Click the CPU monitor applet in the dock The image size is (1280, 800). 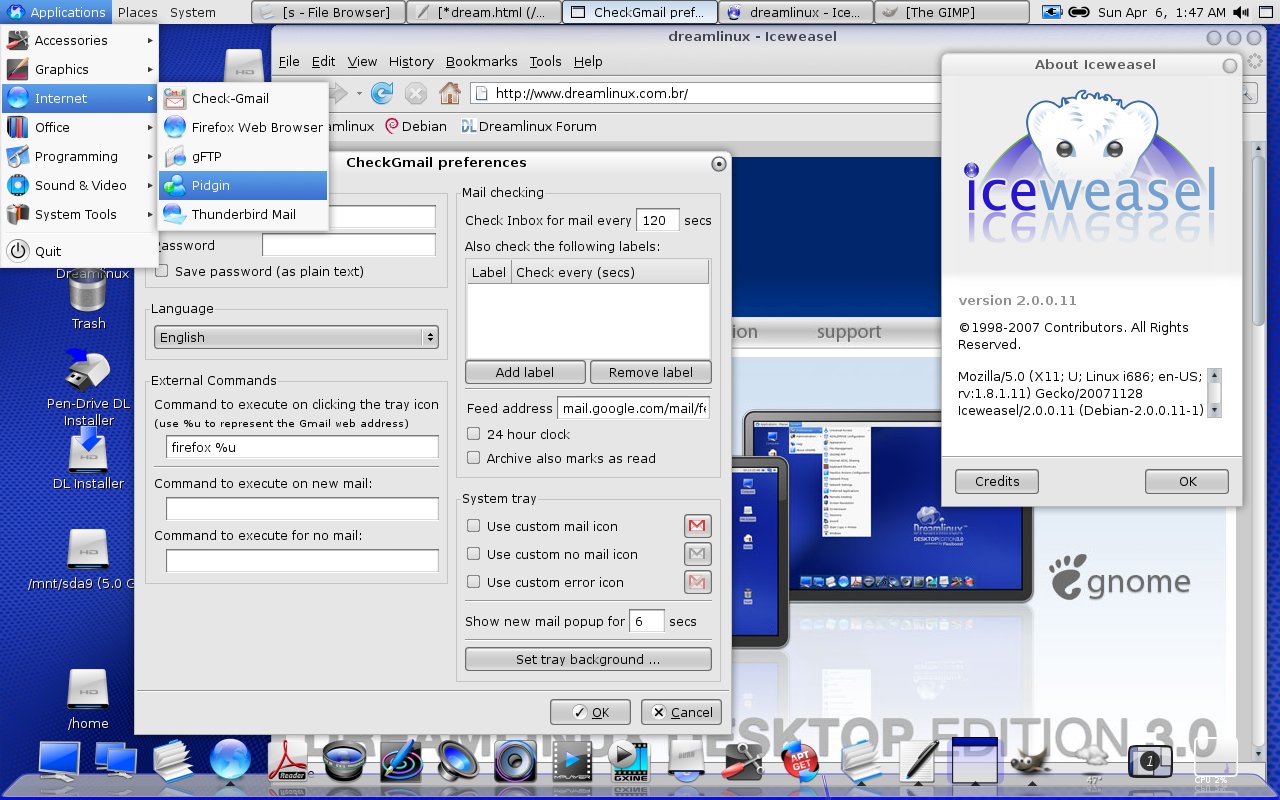pos(1214,762)
